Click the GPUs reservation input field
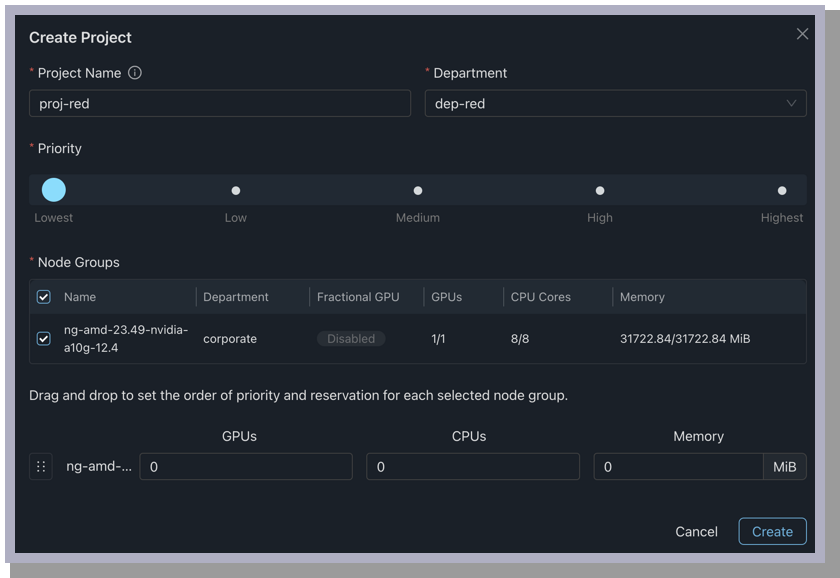This screenshot has height=578, width=840. [x=246, y=467]
